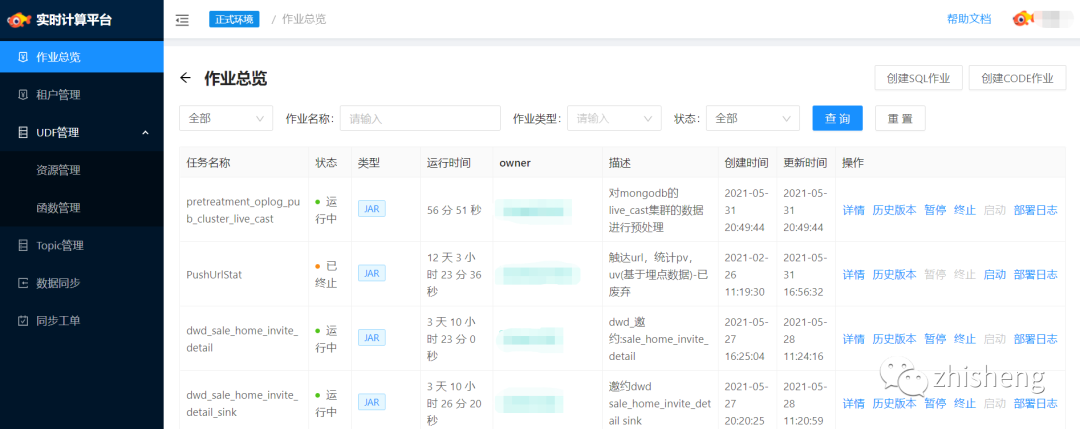Click 终止 for dwd_sale_home_invite_detail_sink
The image size is (1080, 429).
(x=964, y=404)
